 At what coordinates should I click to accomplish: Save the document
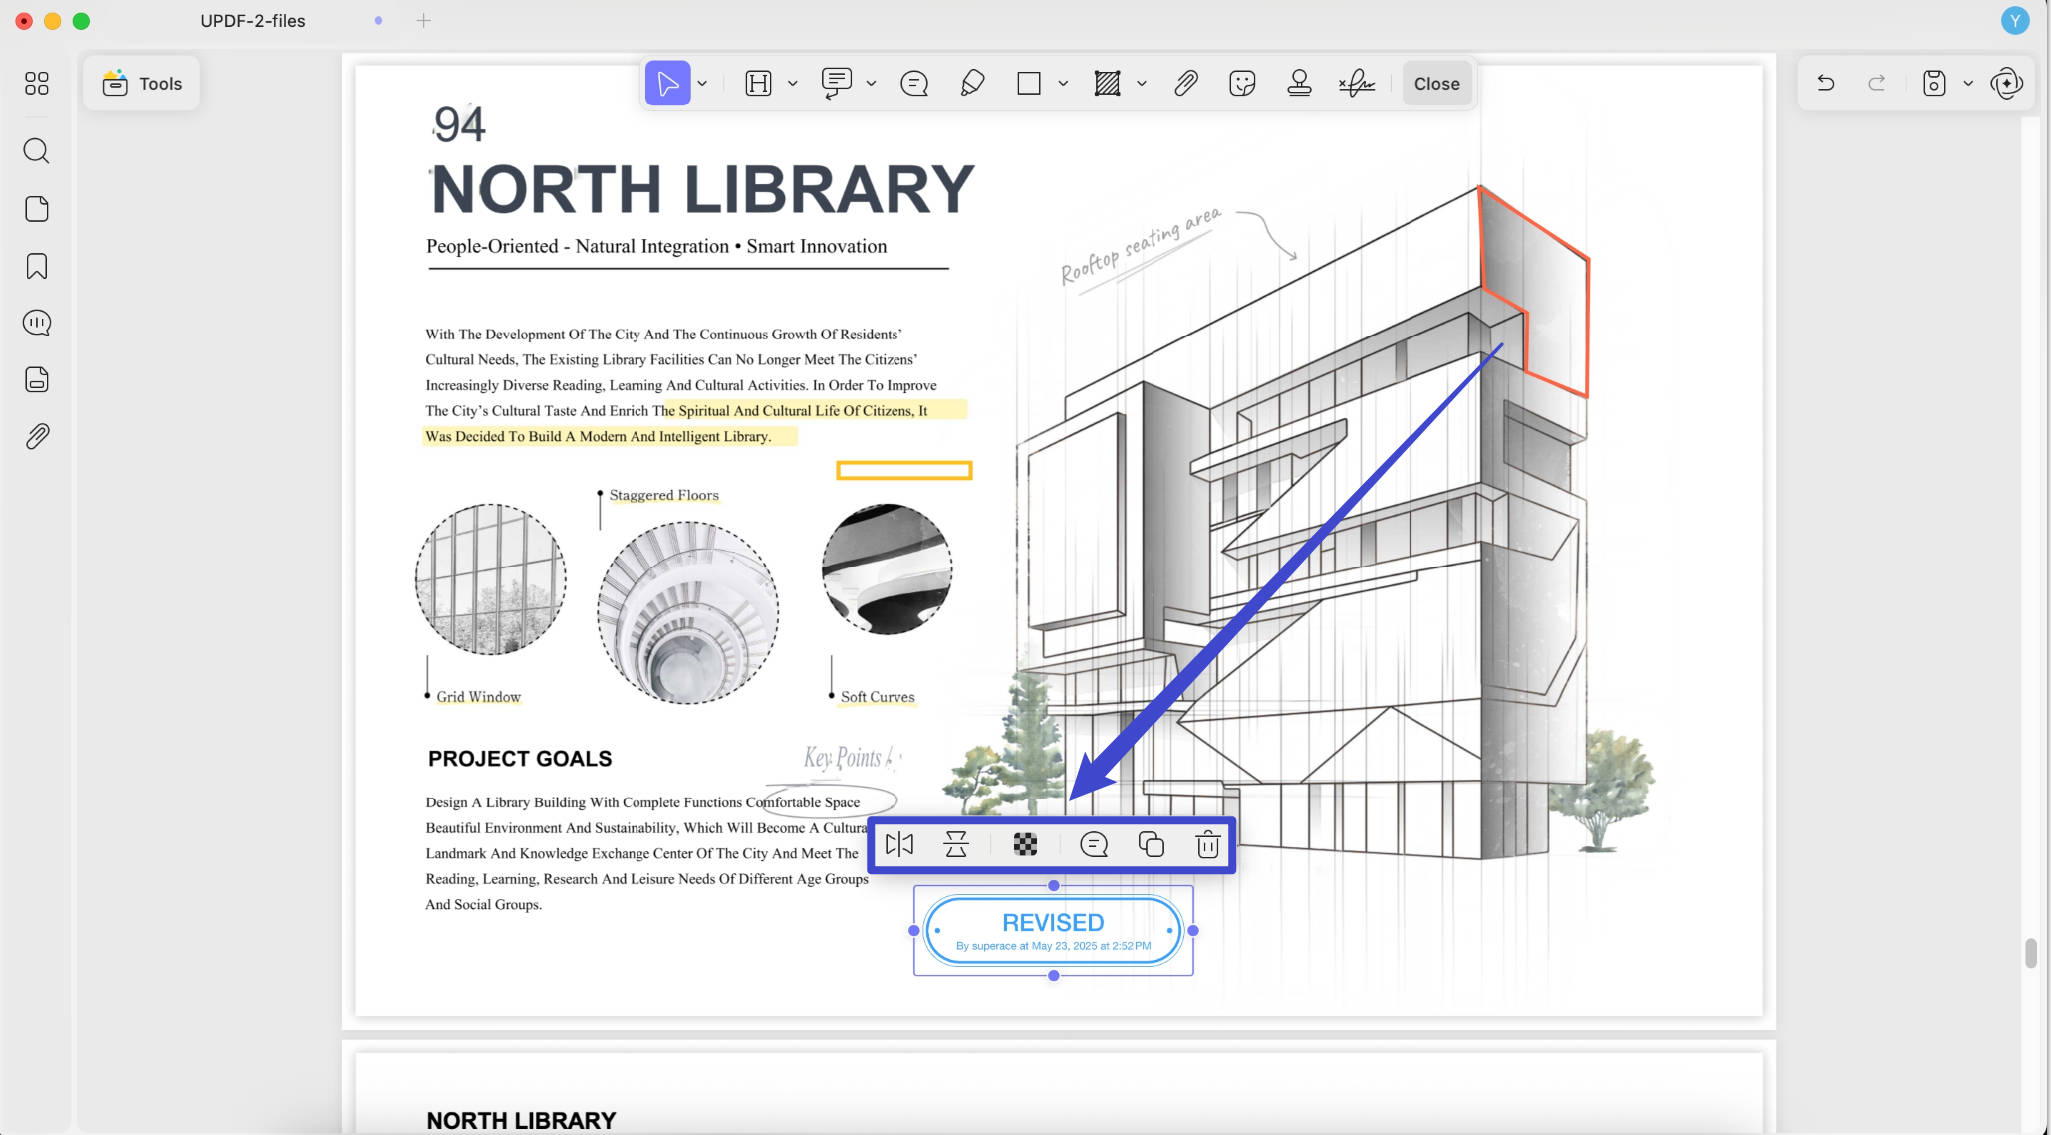pyautogui.click(x=1934, y=83)
